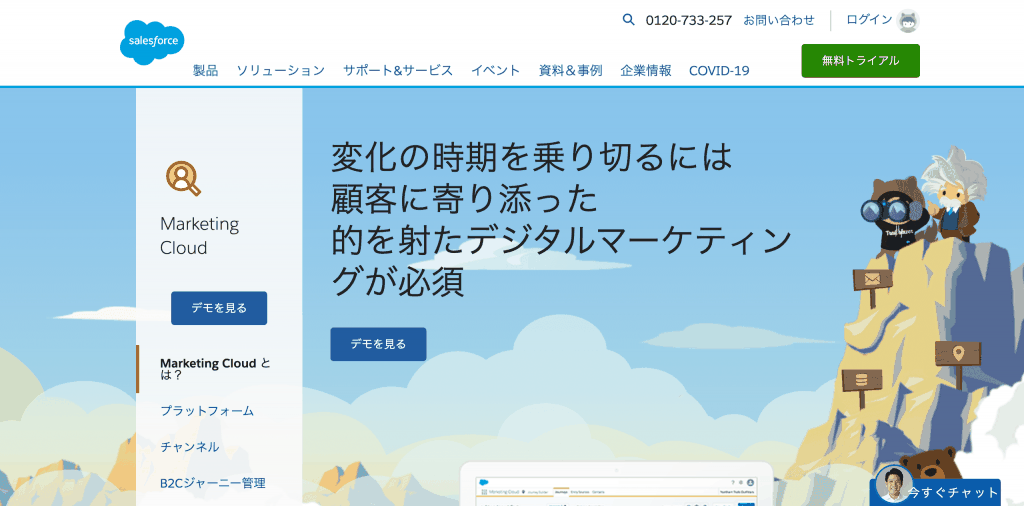Click the Astro avatar next to ログイン
This screenshot has width=1024, height=506.
(908, 21)
